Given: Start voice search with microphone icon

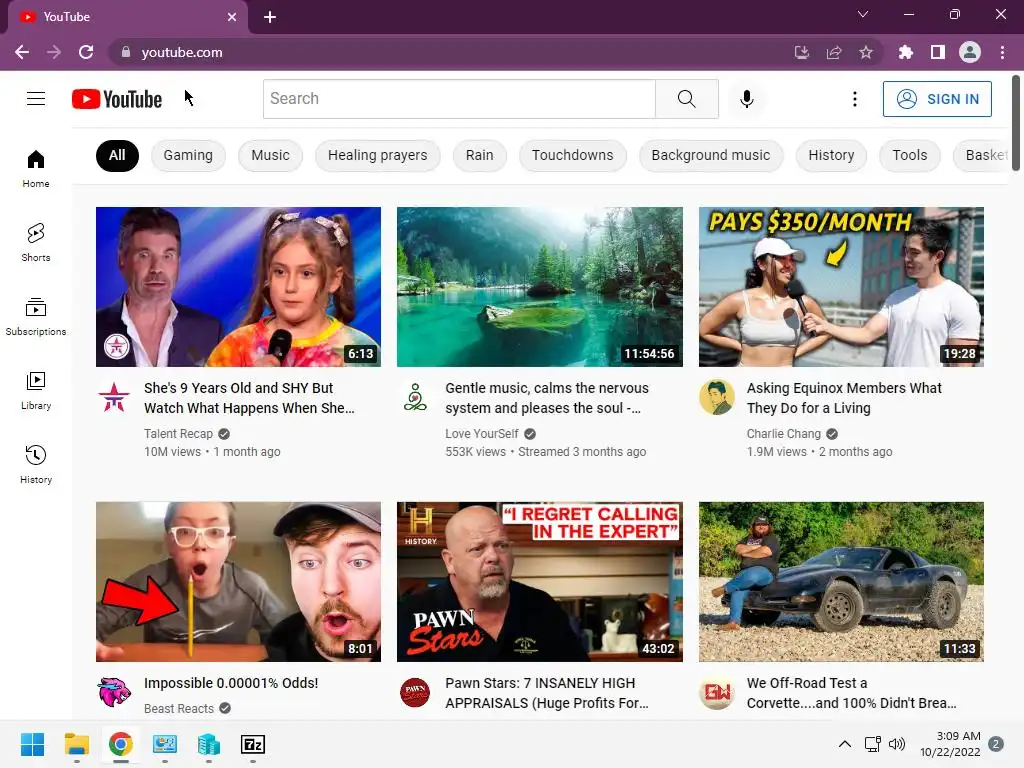Looking at the screenshot, I should click(x=746, y=99).
